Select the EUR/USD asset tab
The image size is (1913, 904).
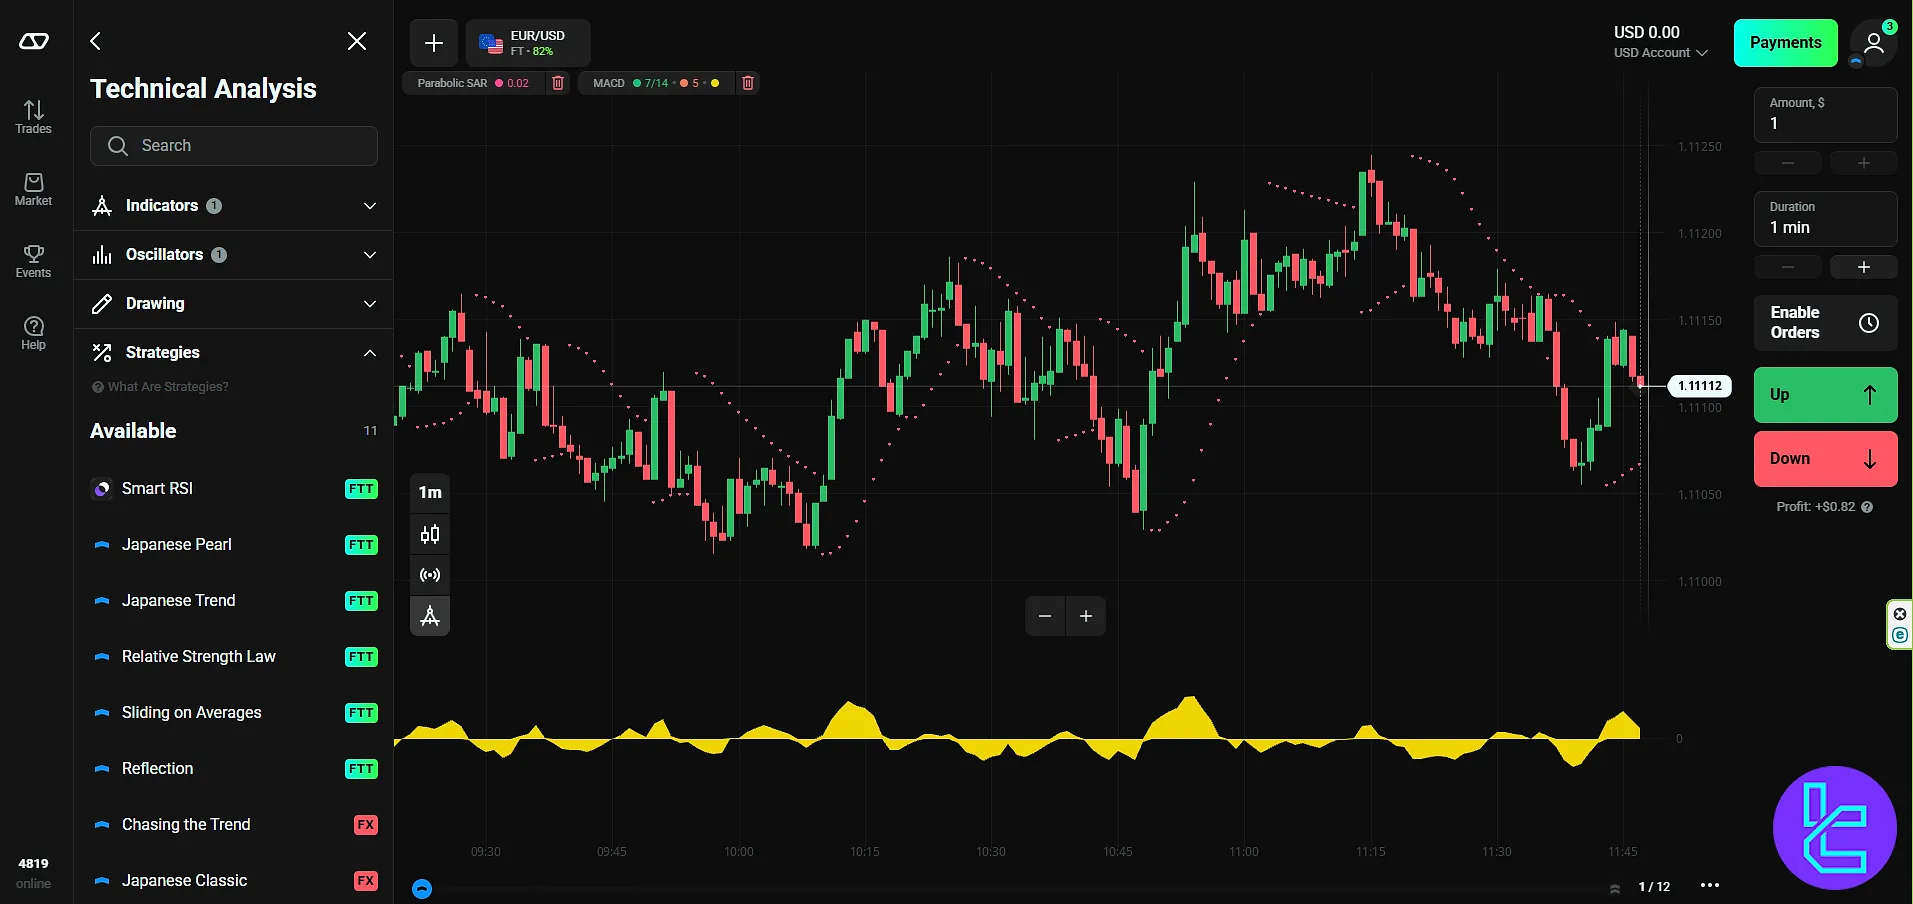click(528, 43)
